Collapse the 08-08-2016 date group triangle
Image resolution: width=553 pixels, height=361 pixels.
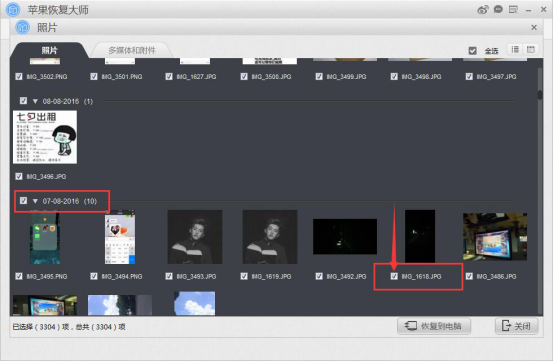(35, 101)
